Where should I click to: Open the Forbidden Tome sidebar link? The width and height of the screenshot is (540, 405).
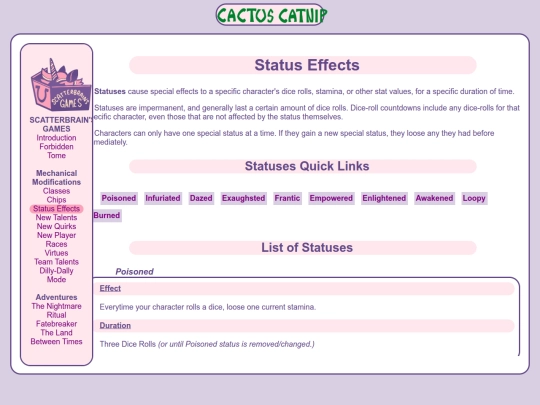point(56,151)
